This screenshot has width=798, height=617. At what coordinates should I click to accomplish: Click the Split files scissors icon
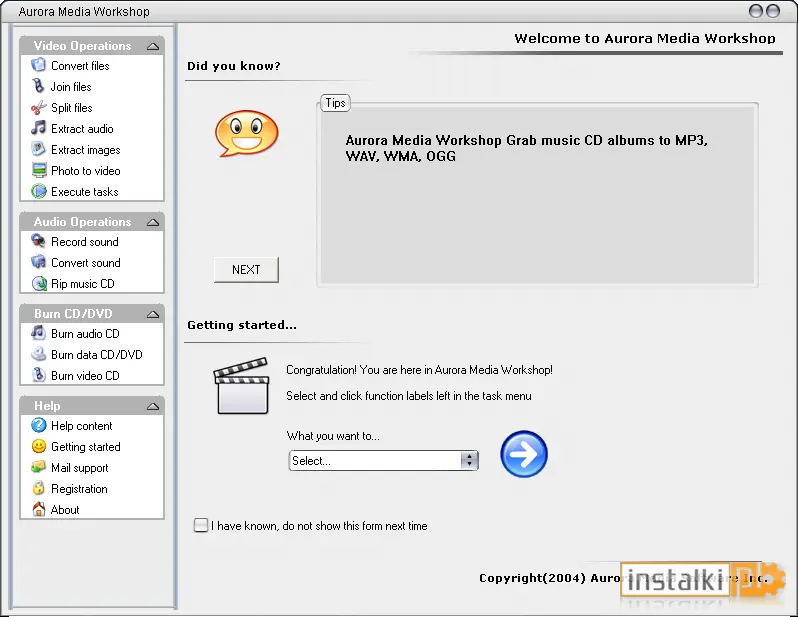point(38,107)
